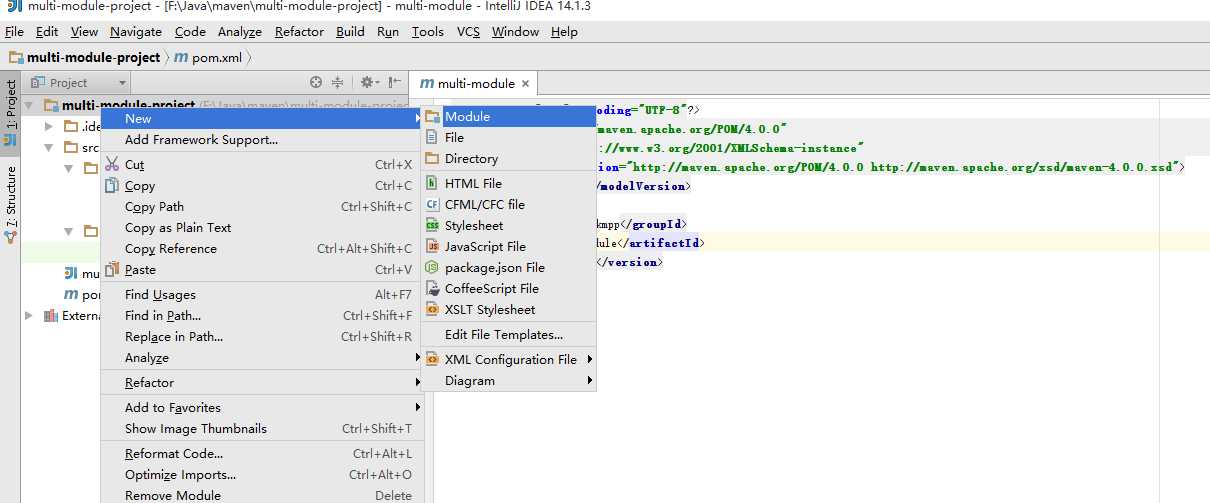Choose New Module from submenu

(508, 116)
